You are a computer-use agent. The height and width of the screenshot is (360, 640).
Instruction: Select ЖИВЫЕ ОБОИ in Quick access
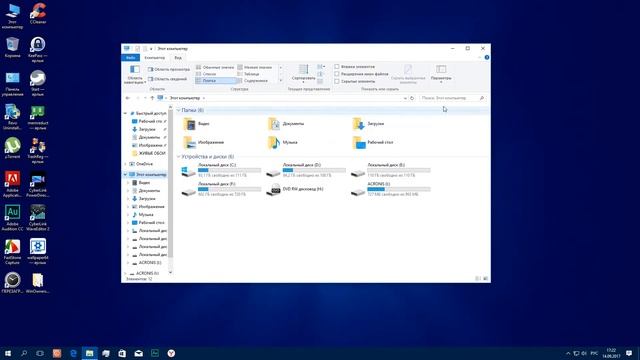(149, 153)
